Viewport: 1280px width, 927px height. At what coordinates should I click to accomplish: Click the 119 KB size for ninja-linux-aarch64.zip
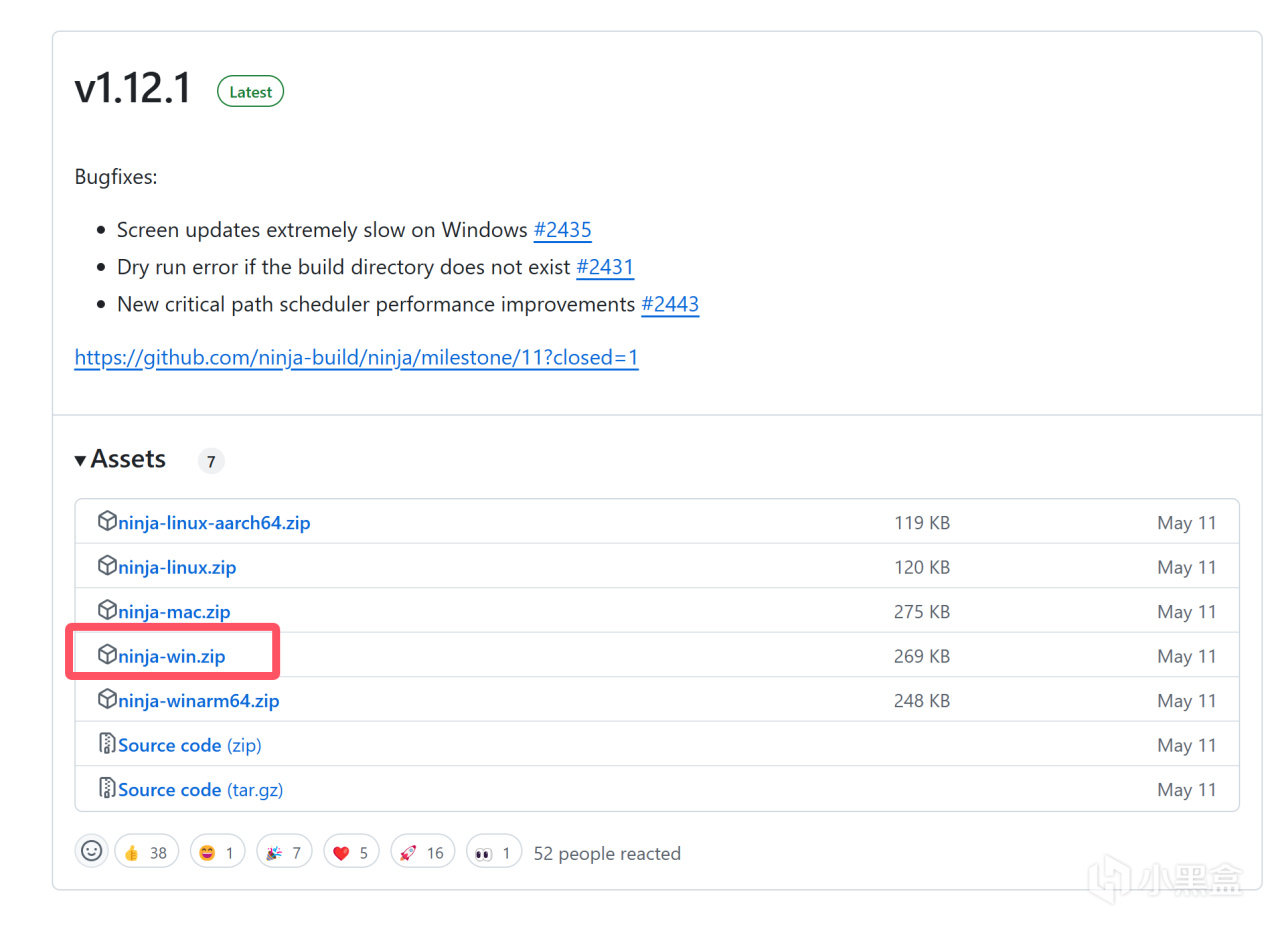click(x=922, y=523)
